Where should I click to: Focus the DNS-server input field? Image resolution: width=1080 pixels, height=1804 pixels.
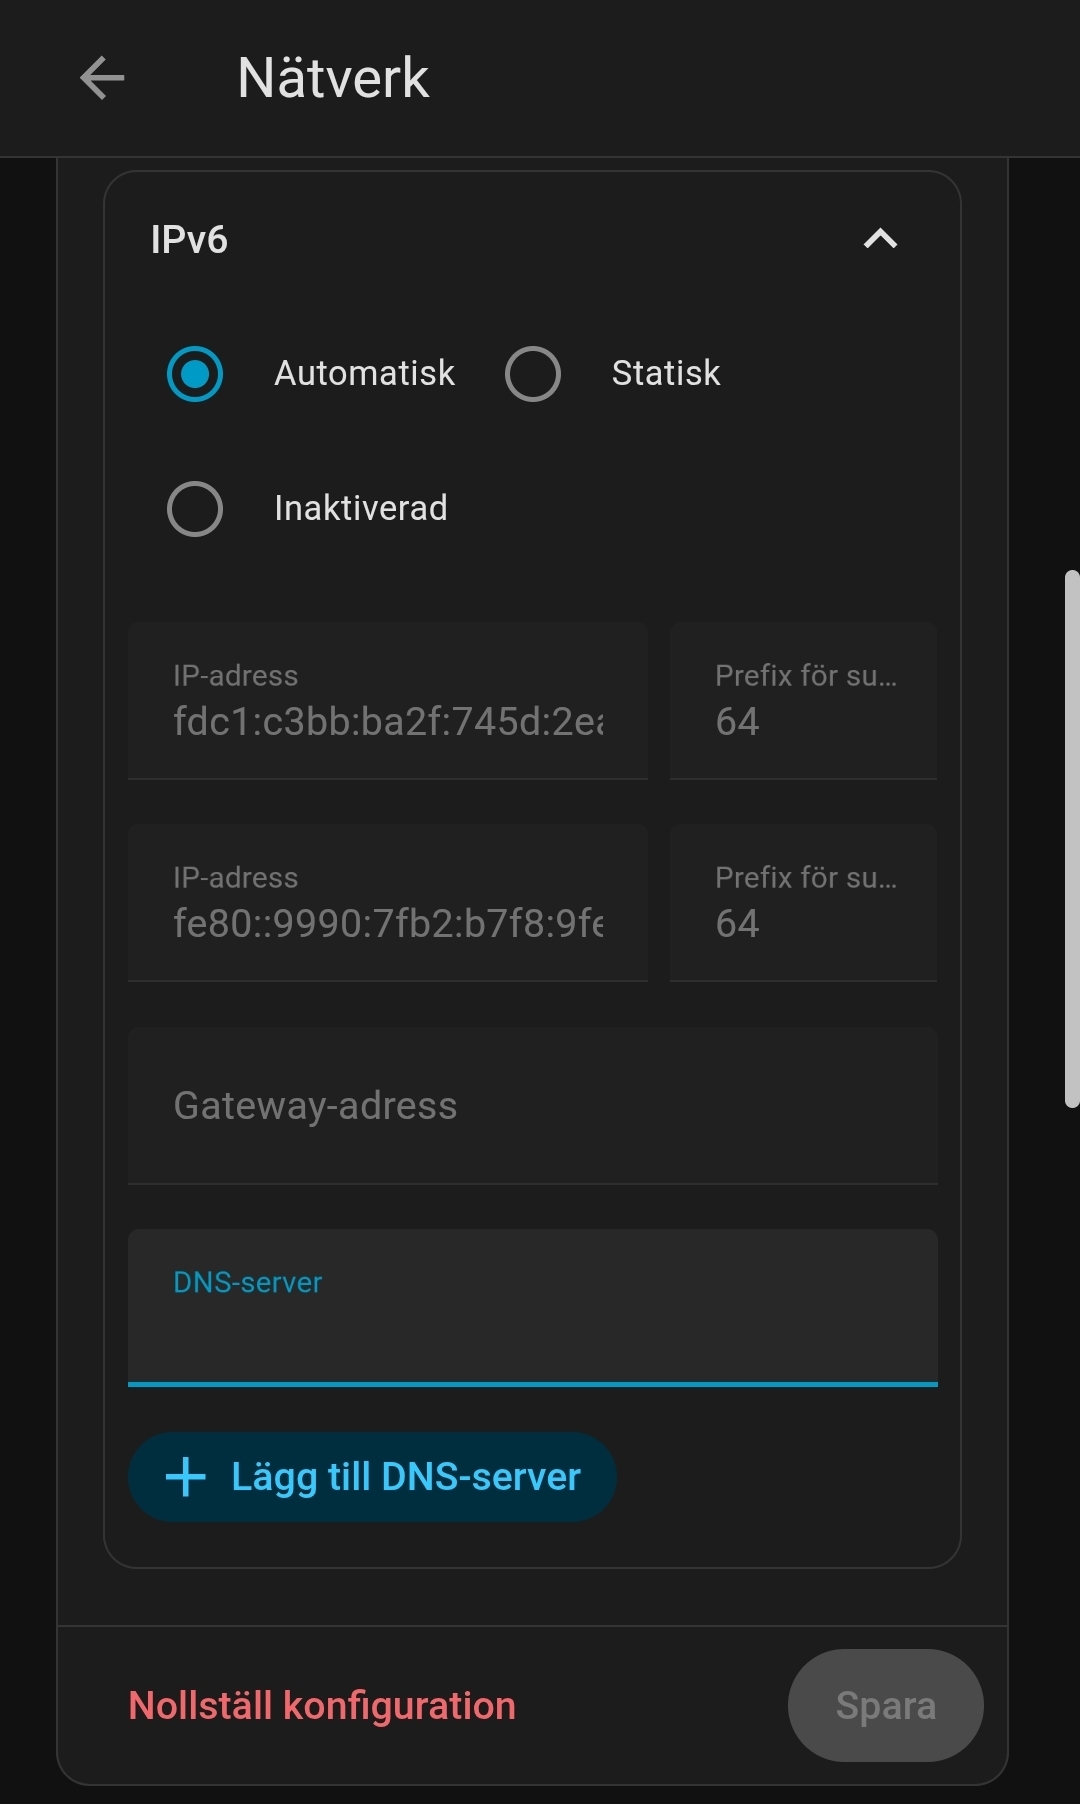[x=533, y=1320]
